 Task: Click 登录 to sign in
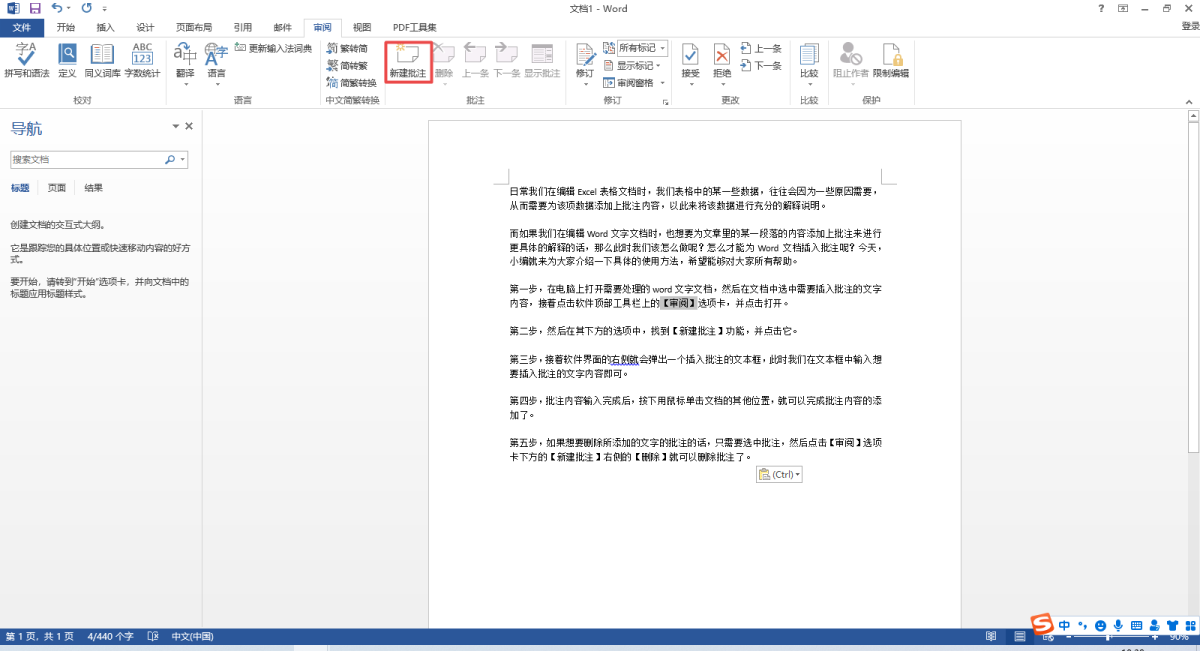click(x=1190, y=27)
